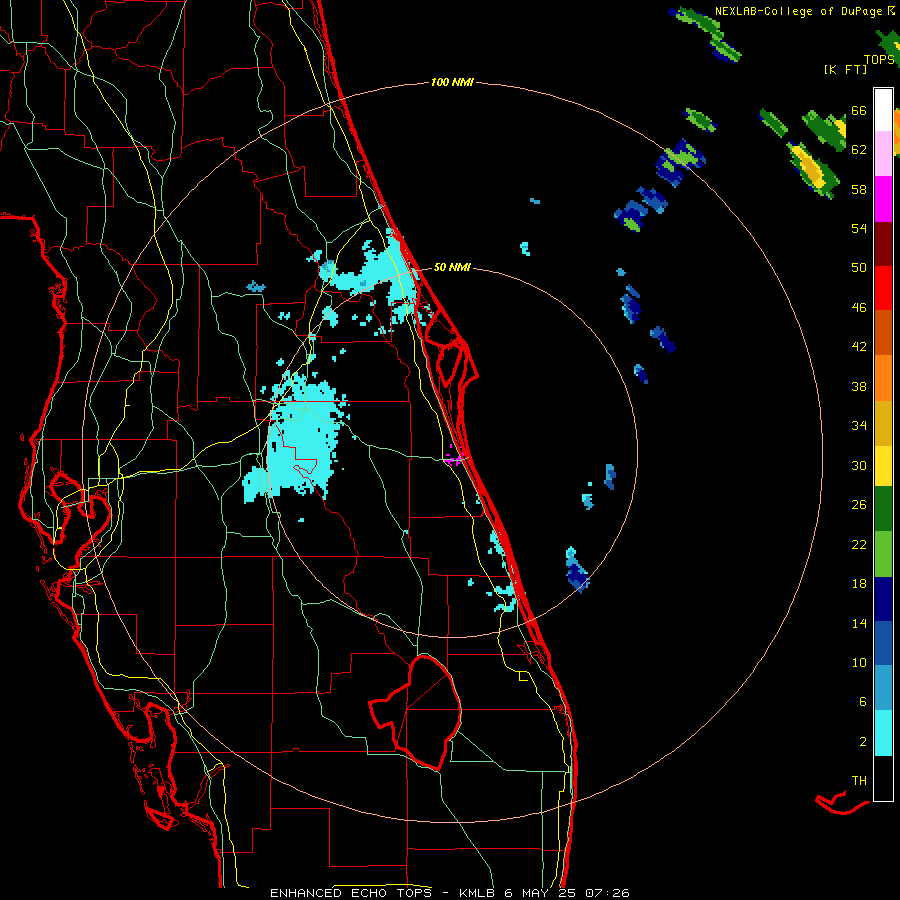Click the white swatch atop the tops legend
The height and width of the screenshot is (900, 900).
coord(883,110)
